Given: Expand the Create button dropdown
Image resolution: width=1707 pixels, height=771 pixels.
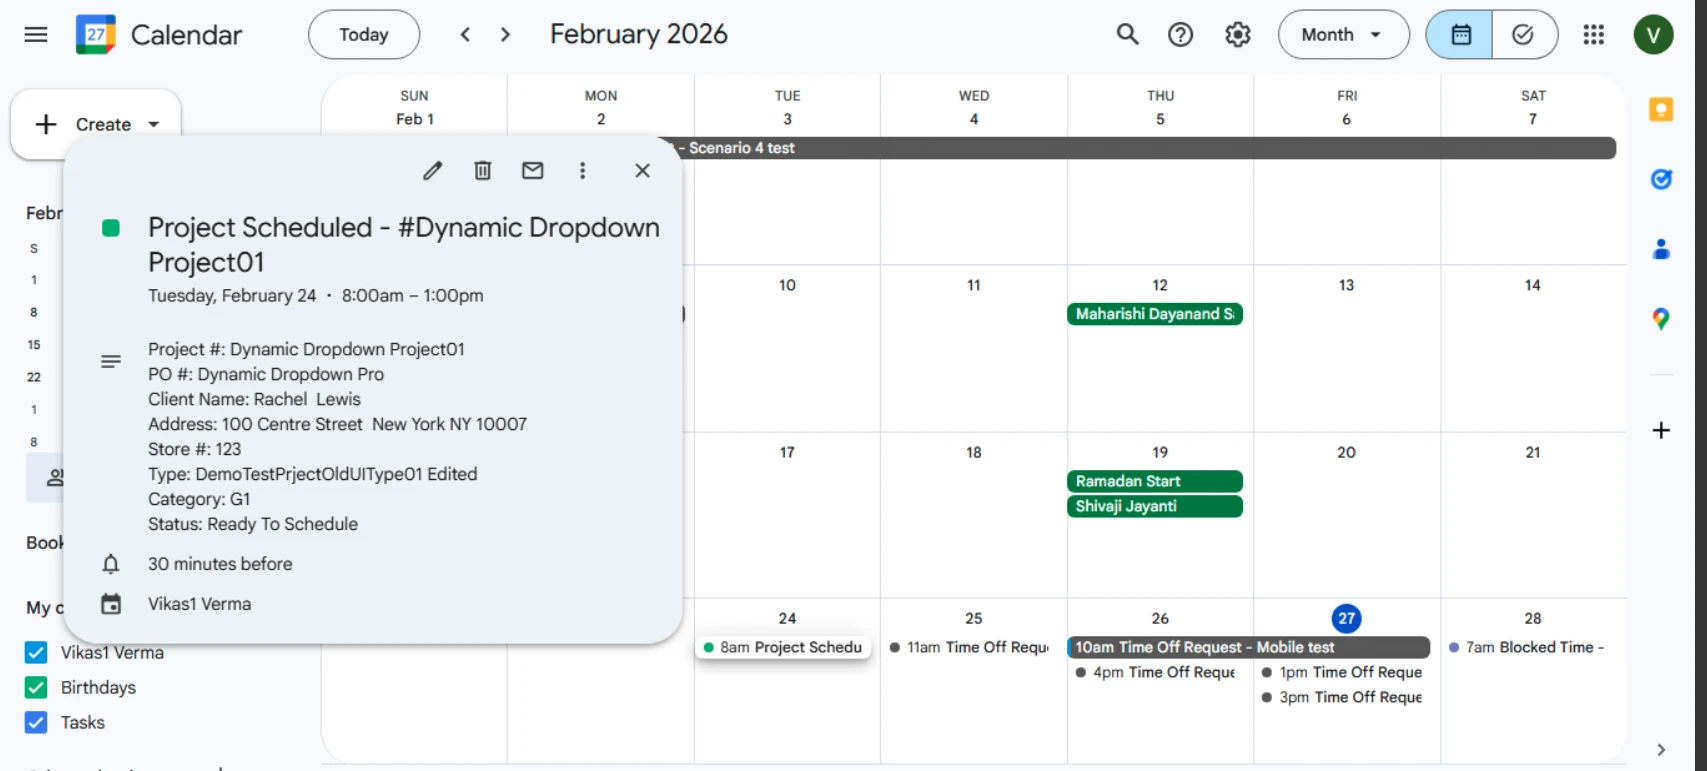Looking at the screenshot, I should [154, 125].
